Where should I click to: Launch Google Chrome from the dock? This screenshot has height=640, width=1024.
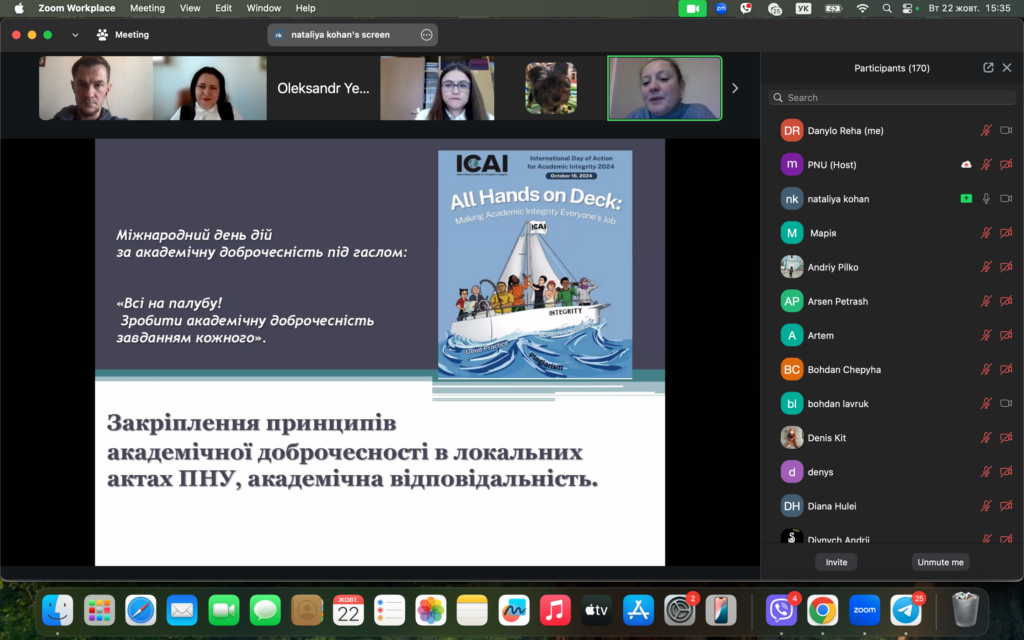822,611
